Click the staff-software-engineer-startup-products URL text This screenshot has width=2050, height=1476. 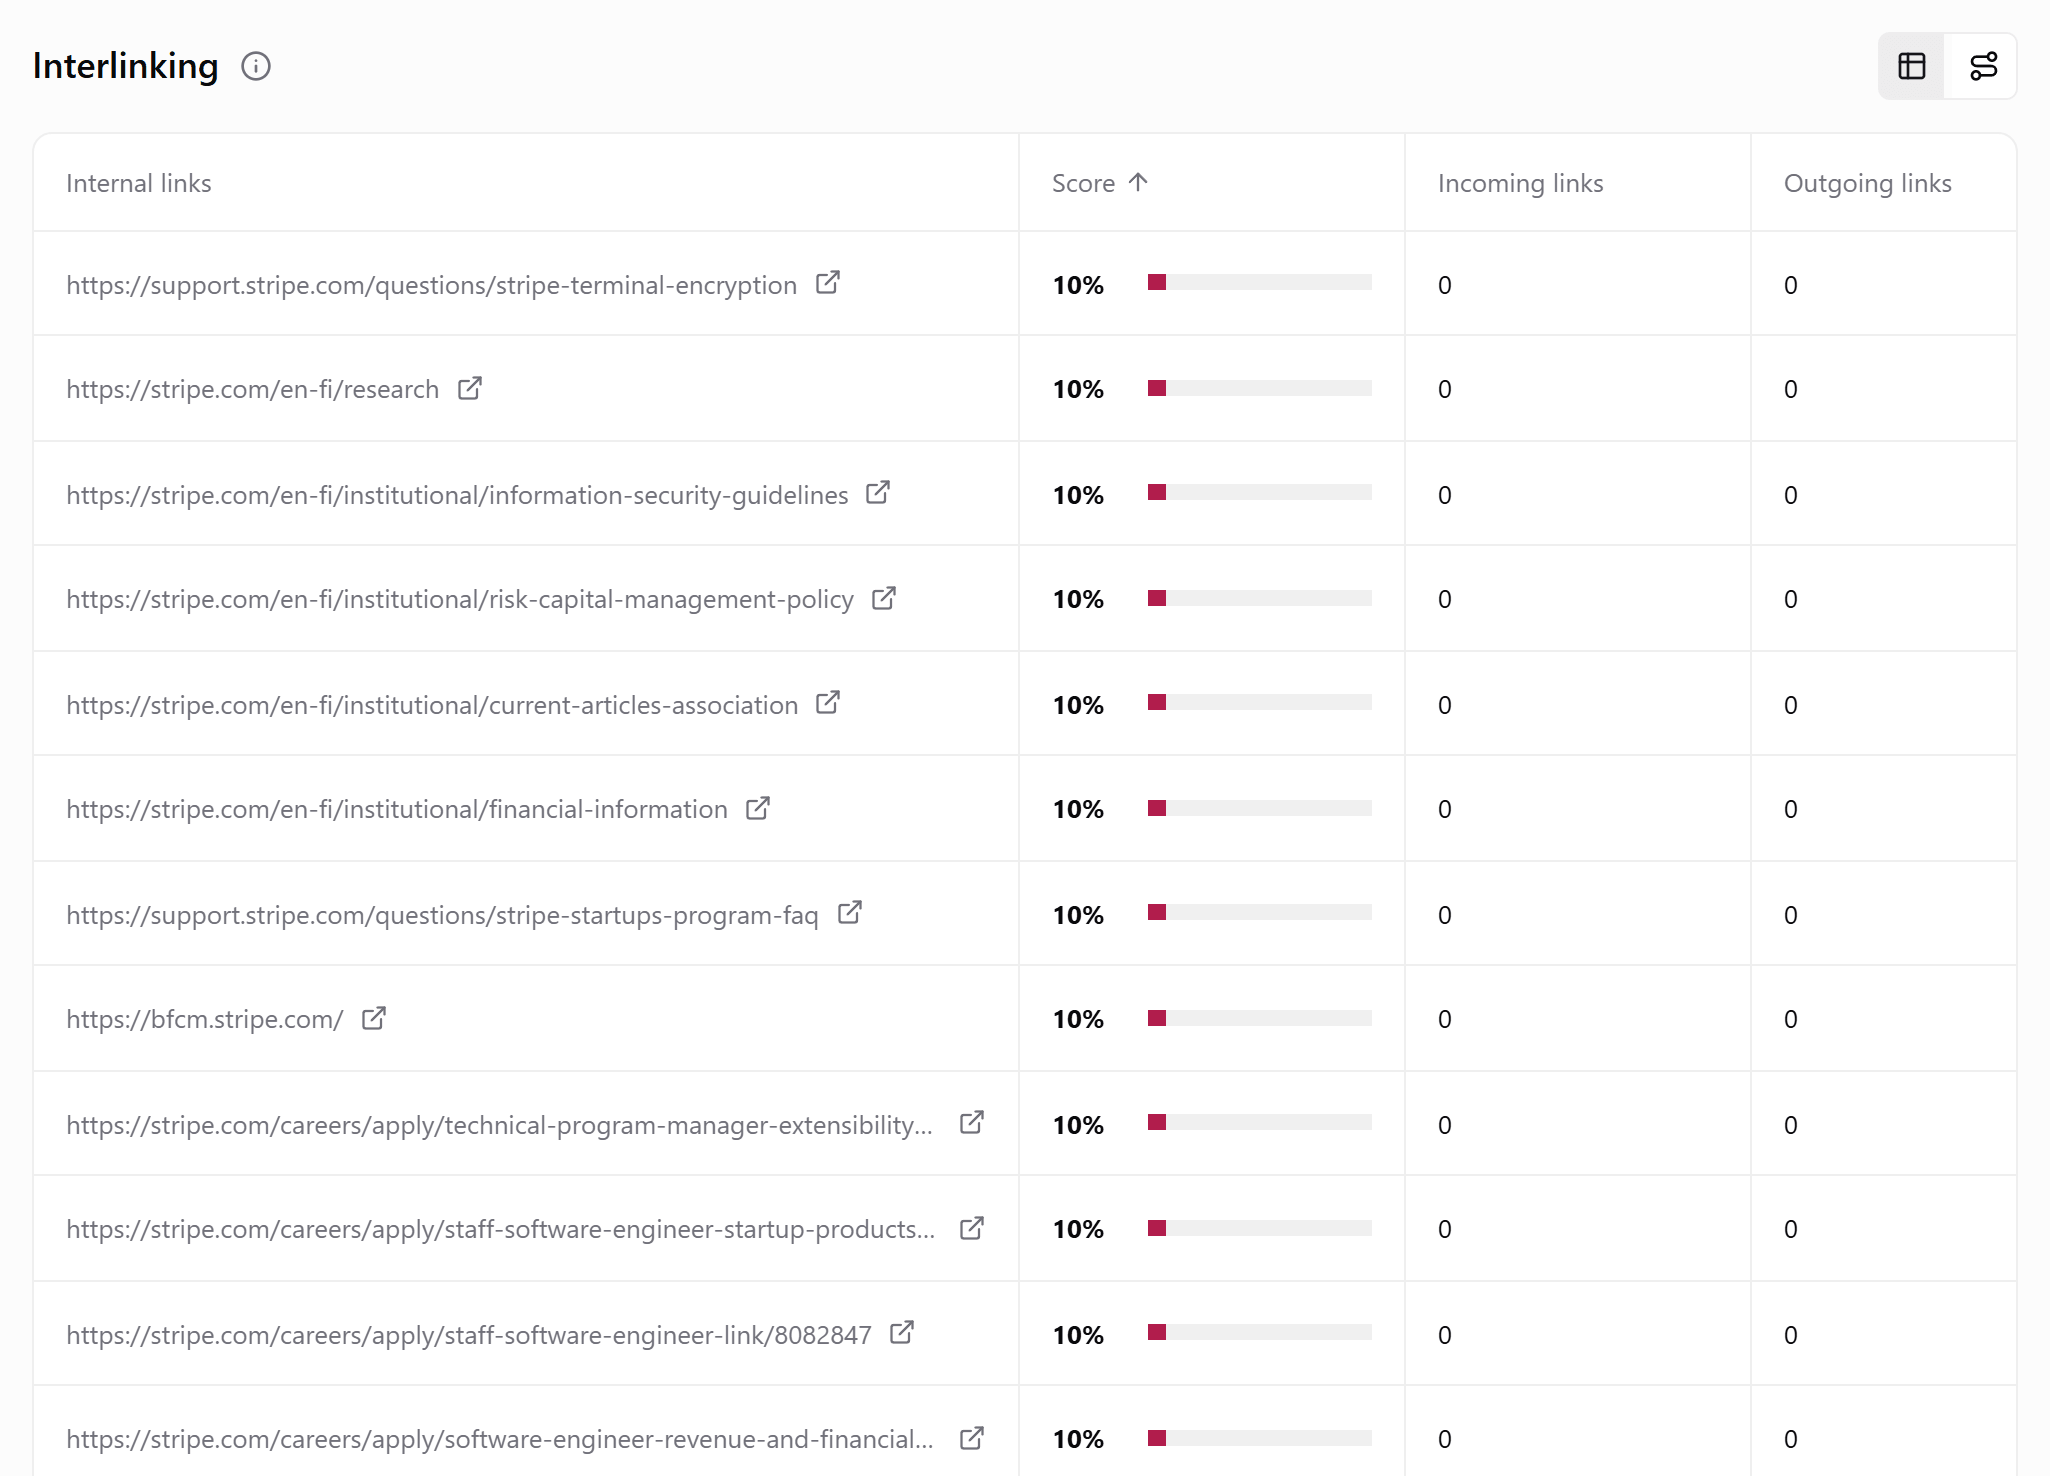point(501,1229)
